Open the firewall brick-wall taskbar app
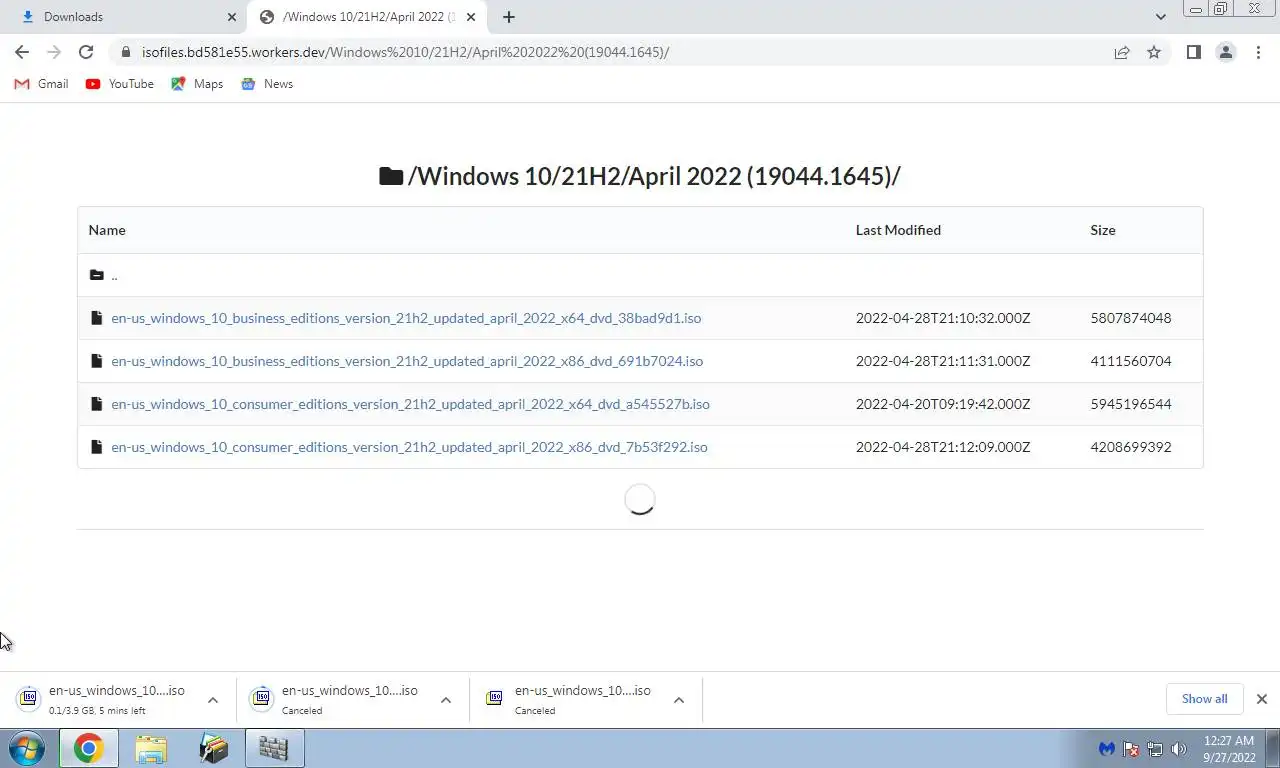Viewport: 1280px width, 768px height. point(274,748)
